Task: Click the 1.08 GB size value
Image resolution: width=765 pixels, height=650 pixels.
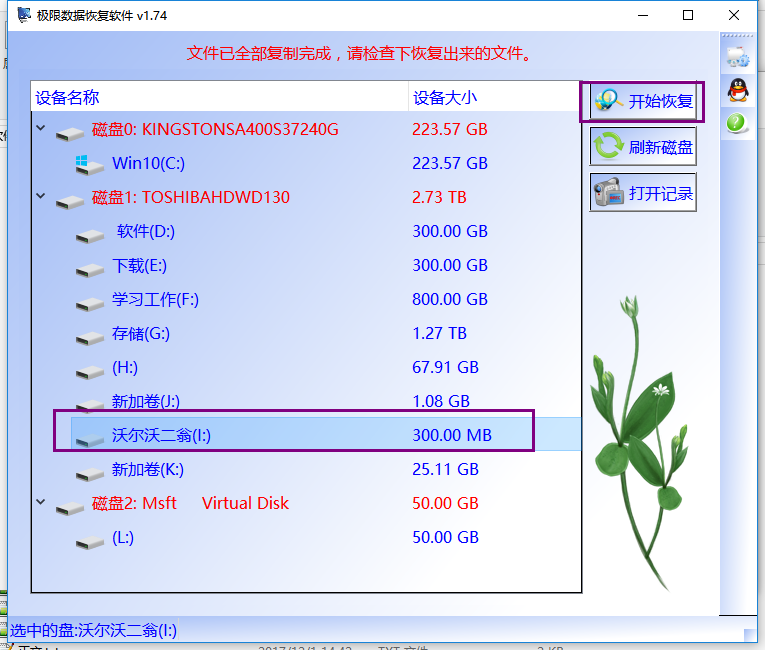Action: (x=441, y=401)
